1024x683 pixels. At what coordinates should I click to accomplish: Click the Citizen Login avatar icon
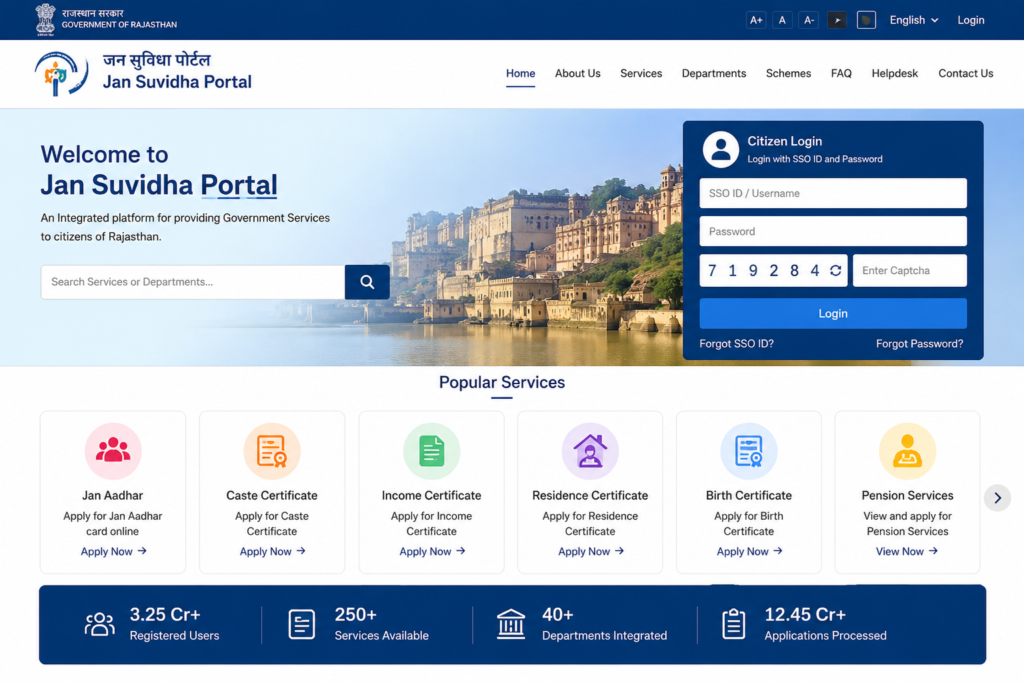(720, 150)
